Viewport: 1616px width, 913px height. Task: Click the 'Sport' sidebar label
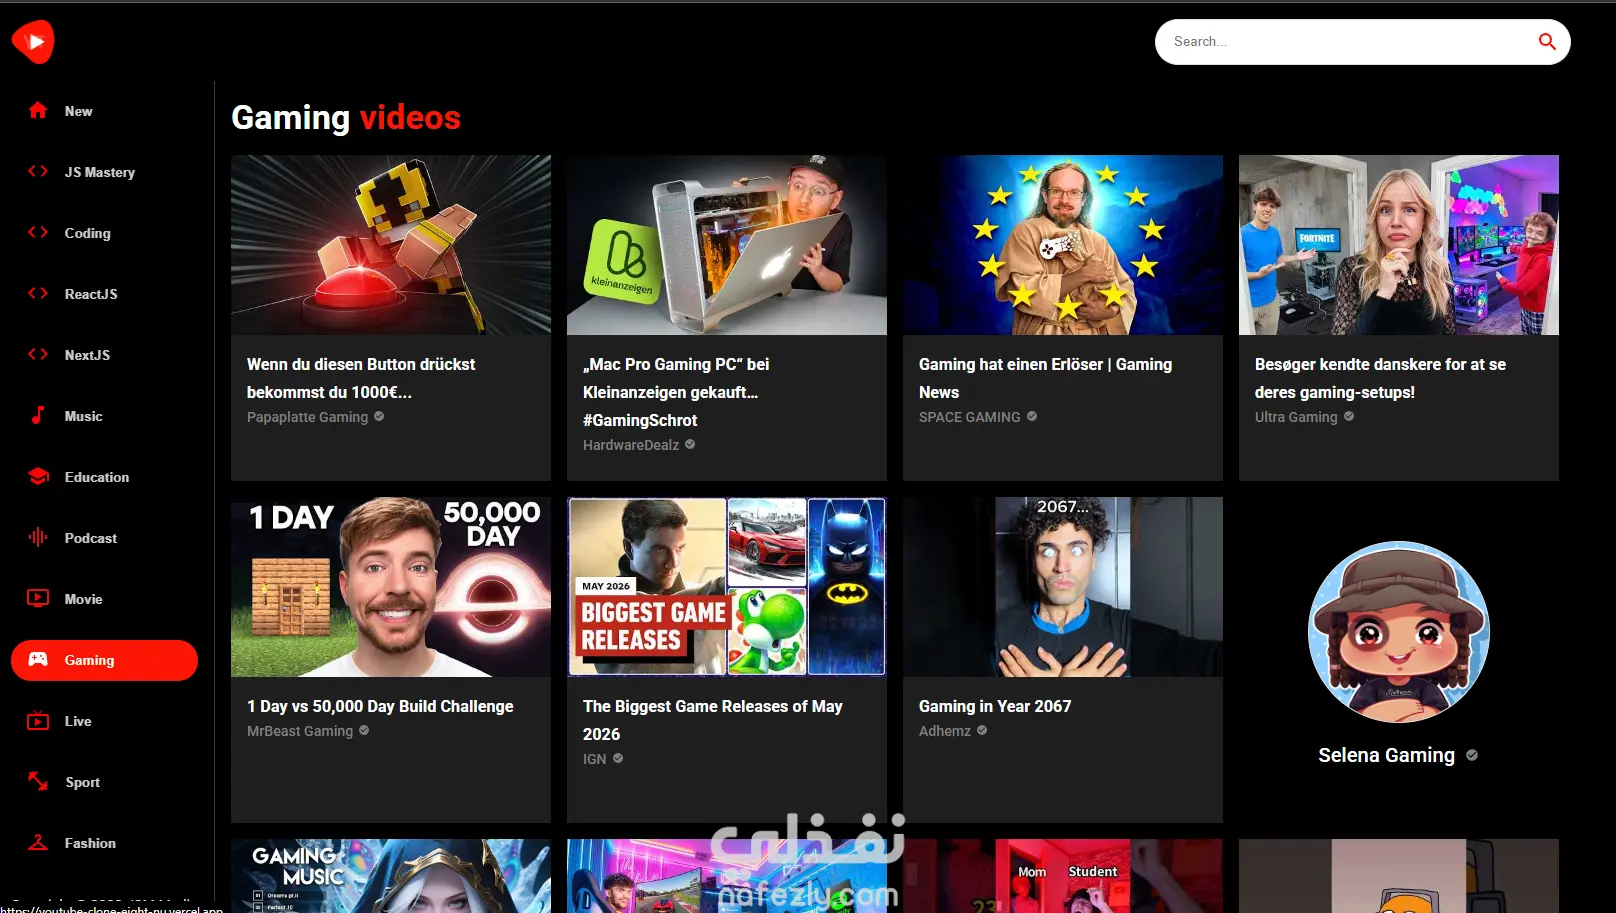82,782
